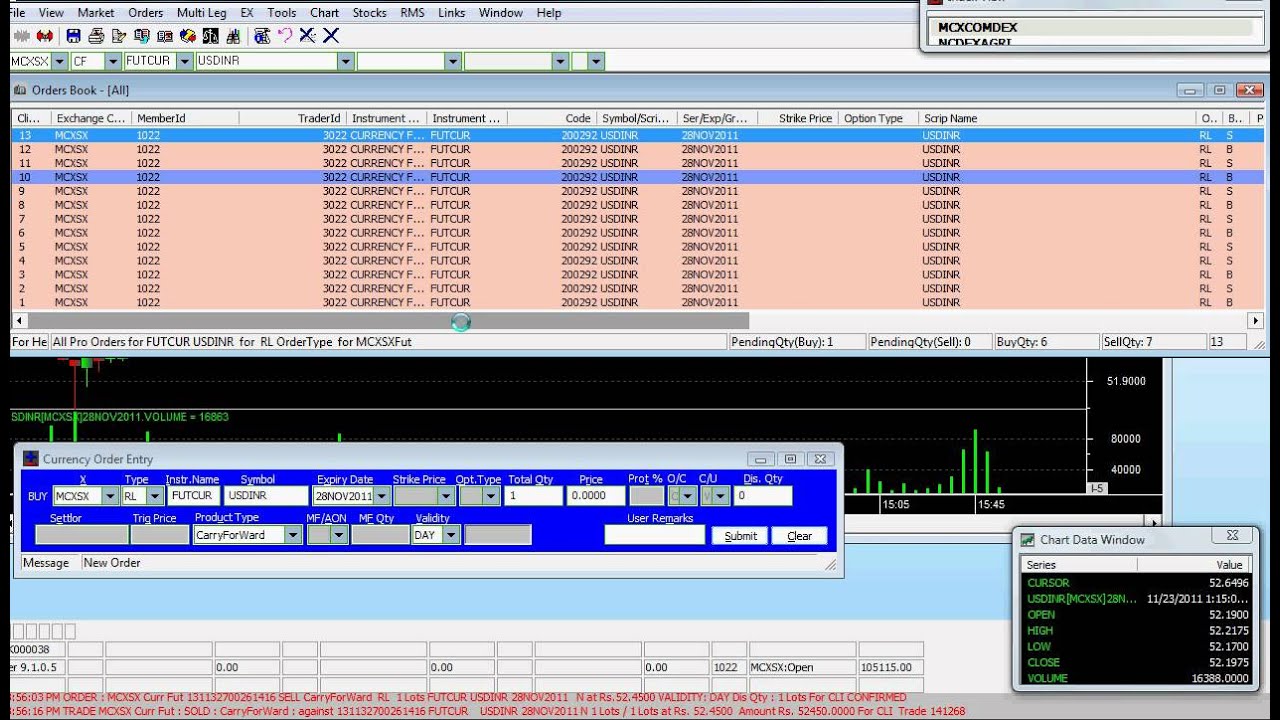
Task: Click the save floppy disk toolbar icon
Action: pyautogui.click(x=73, y=36)
